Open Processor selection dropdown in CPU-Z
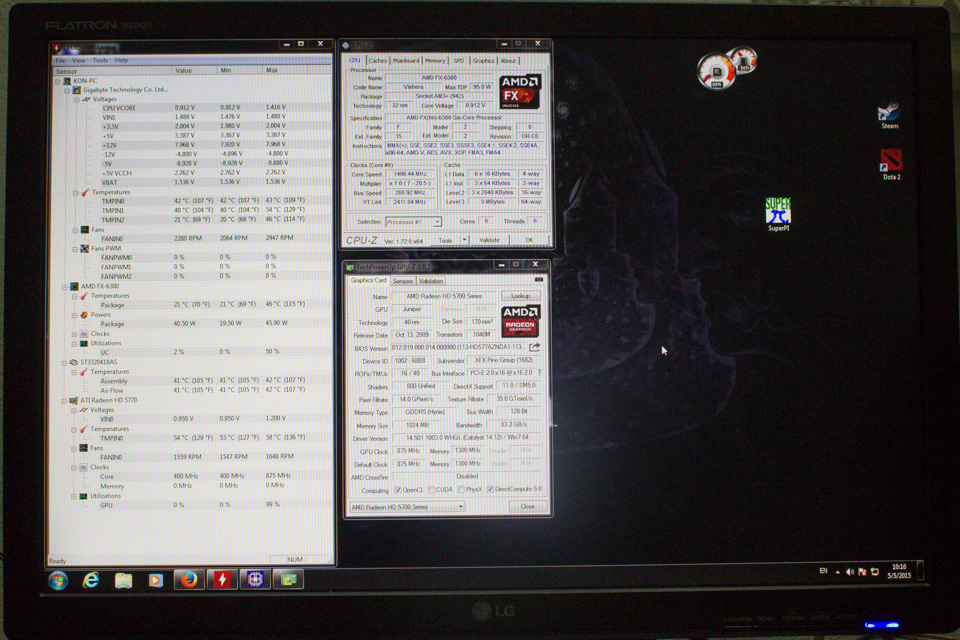The width and height of the screenshot is (960, 640). [437, 222]
